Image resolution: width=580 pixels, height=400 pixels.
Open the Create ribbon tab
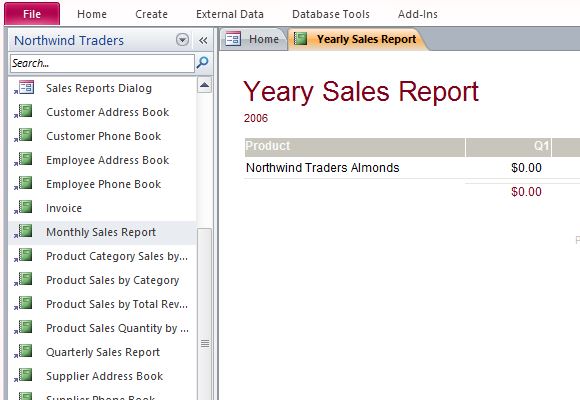tap(151, 14)
